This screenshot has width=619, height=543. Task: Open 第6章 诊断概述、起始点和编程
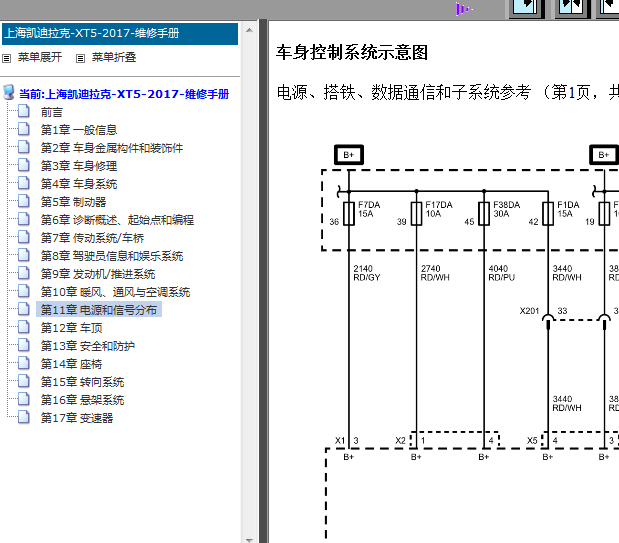(x=117, y=220)
